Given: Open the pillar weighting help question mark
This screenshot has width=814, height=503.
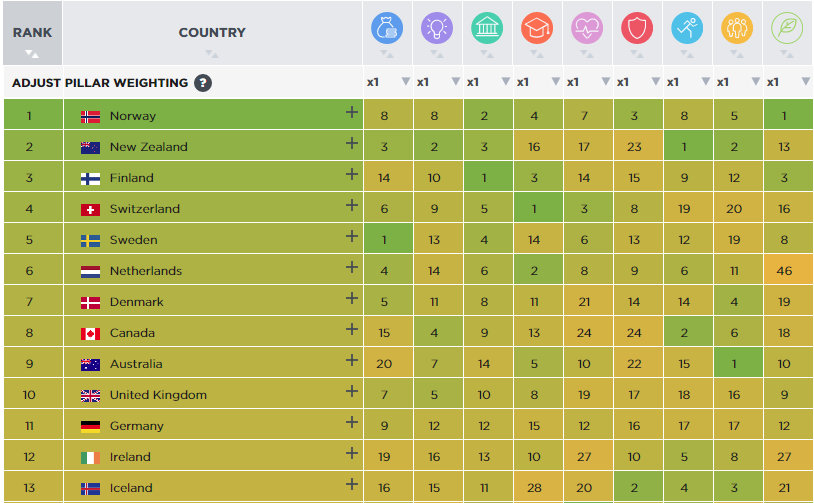Looking at the screenshot, I should point(203,82).
